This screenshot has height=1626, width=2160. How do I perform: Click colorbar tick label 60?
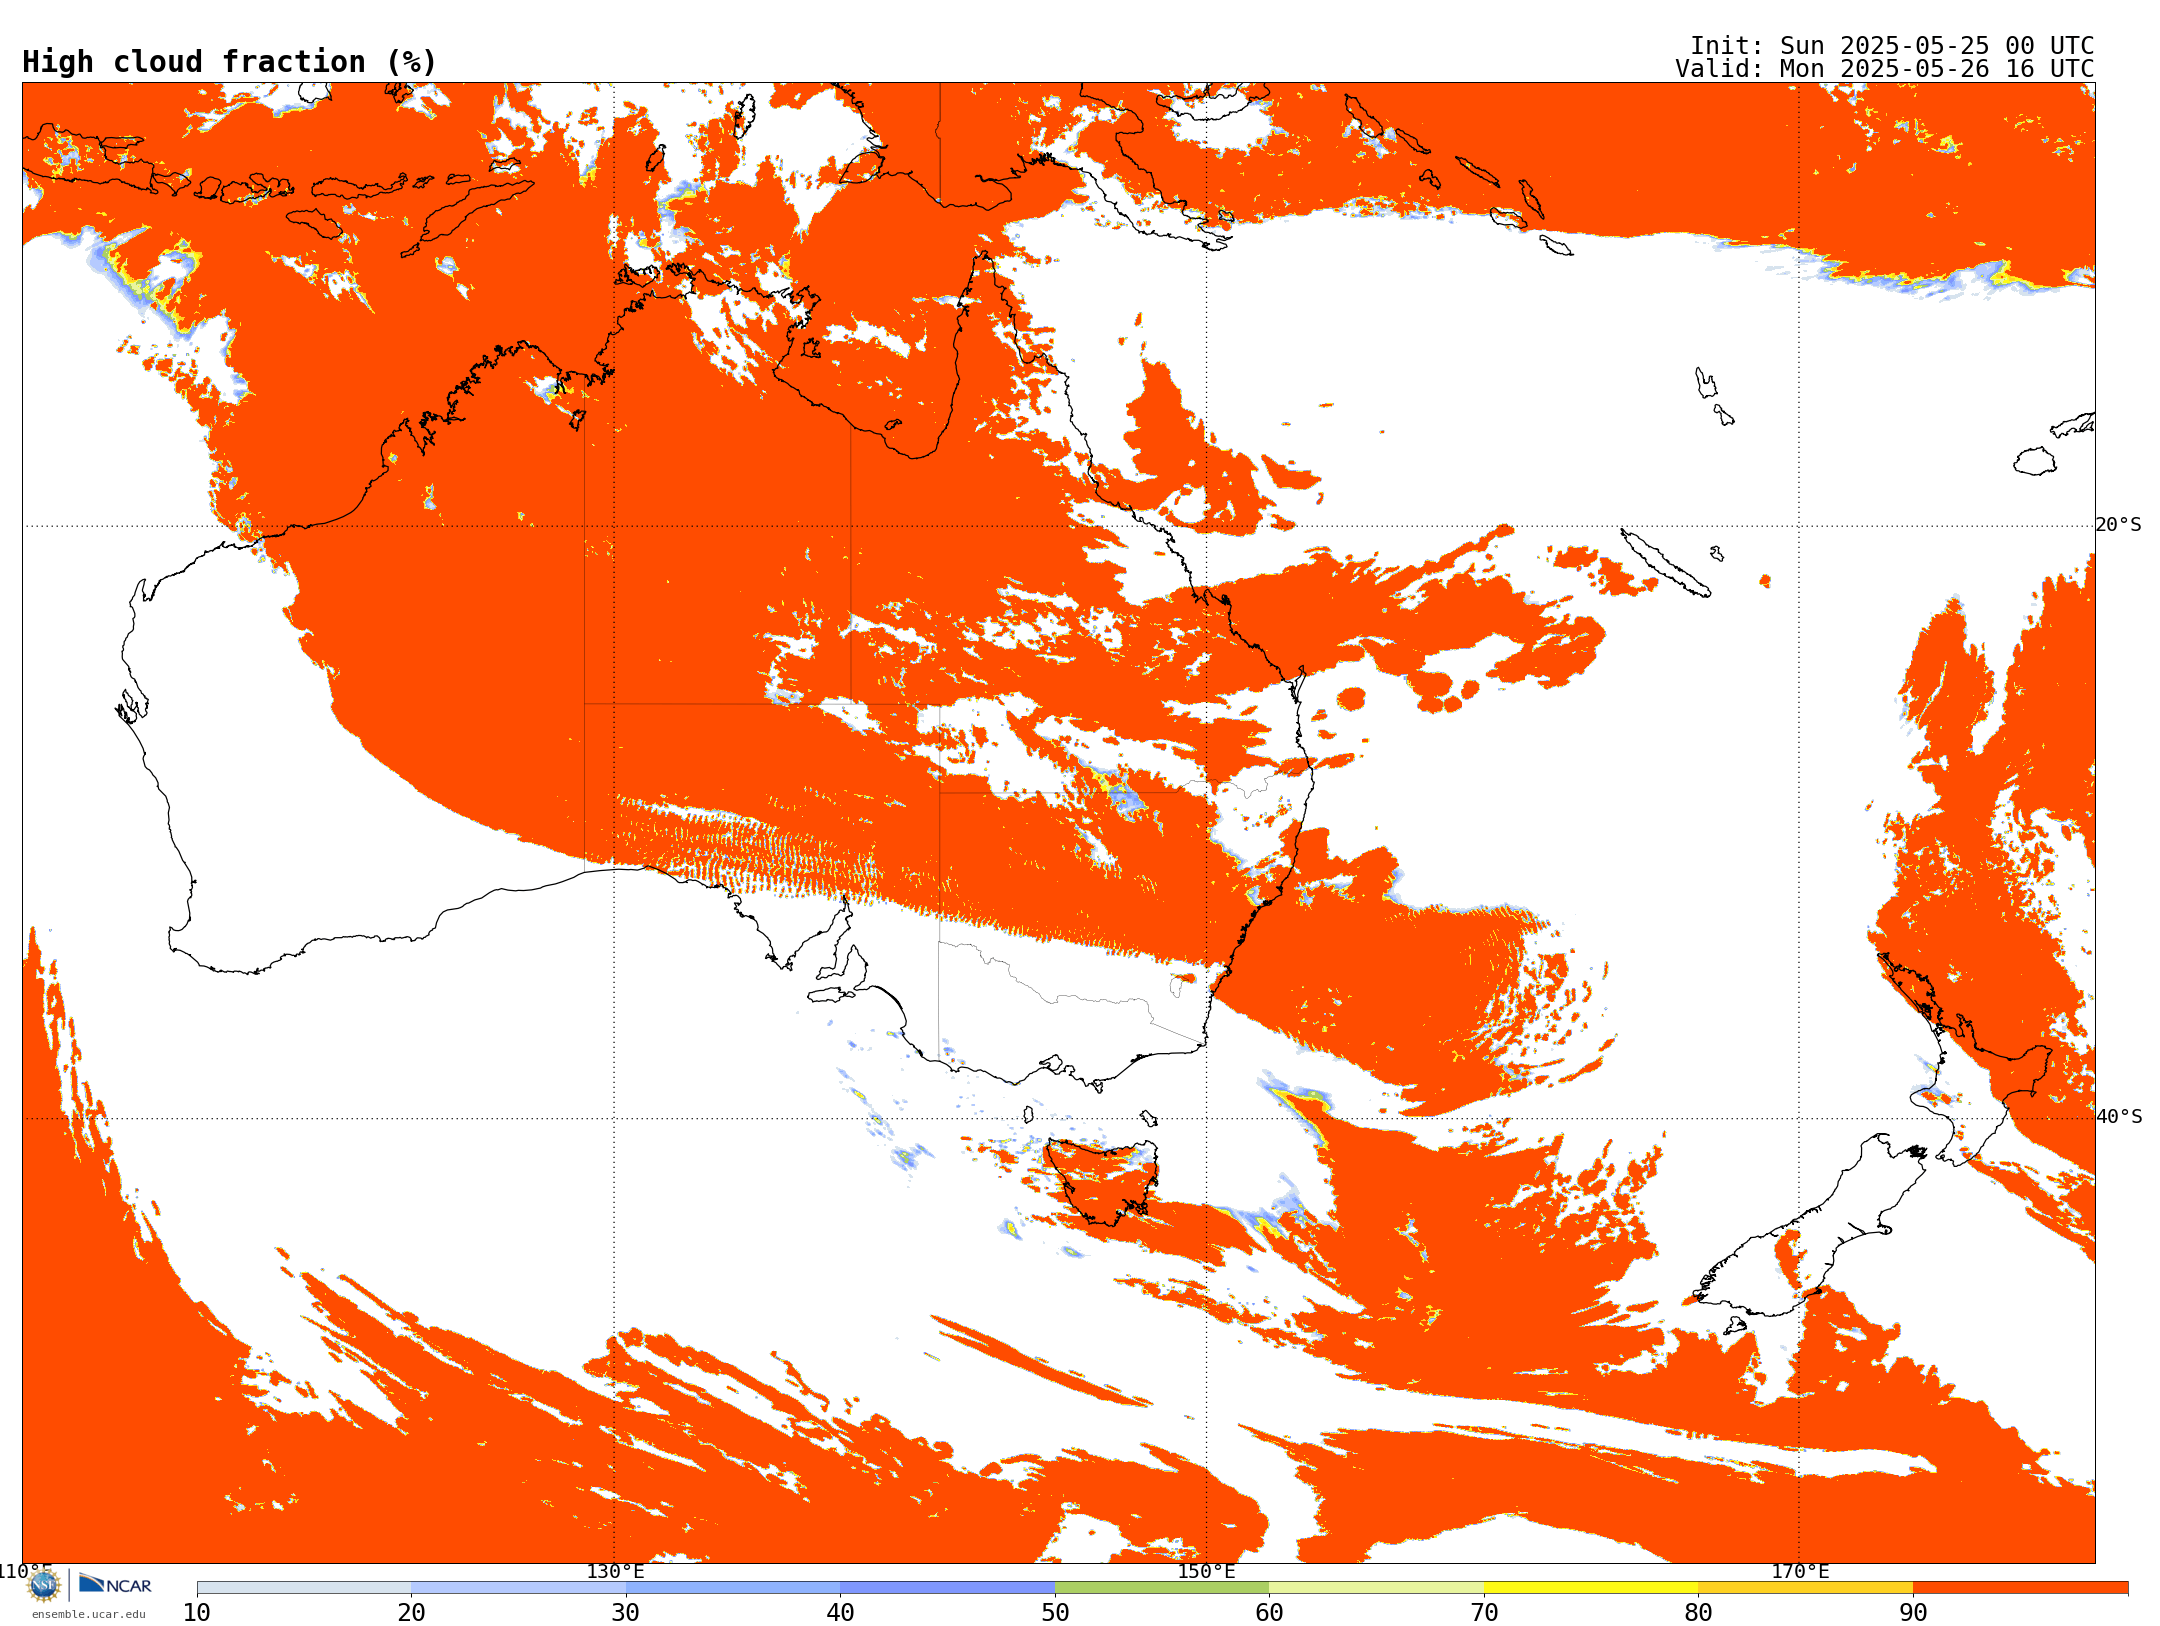[x=1269, y=1613]
